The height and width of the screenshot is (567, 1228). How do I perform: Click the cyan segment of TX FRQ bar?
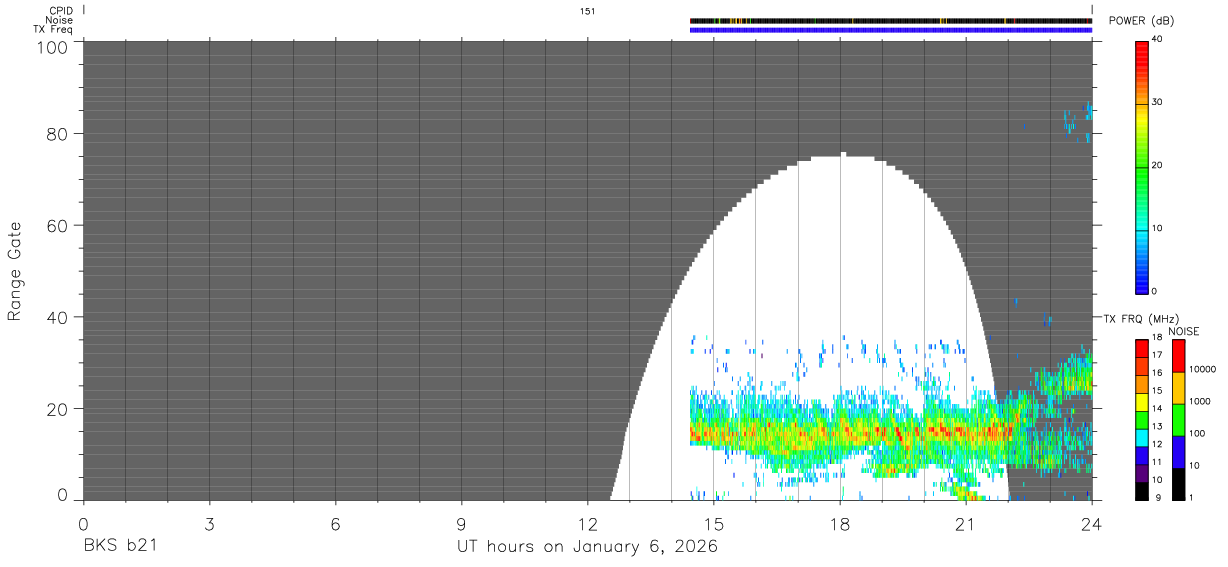(1141, 440)
